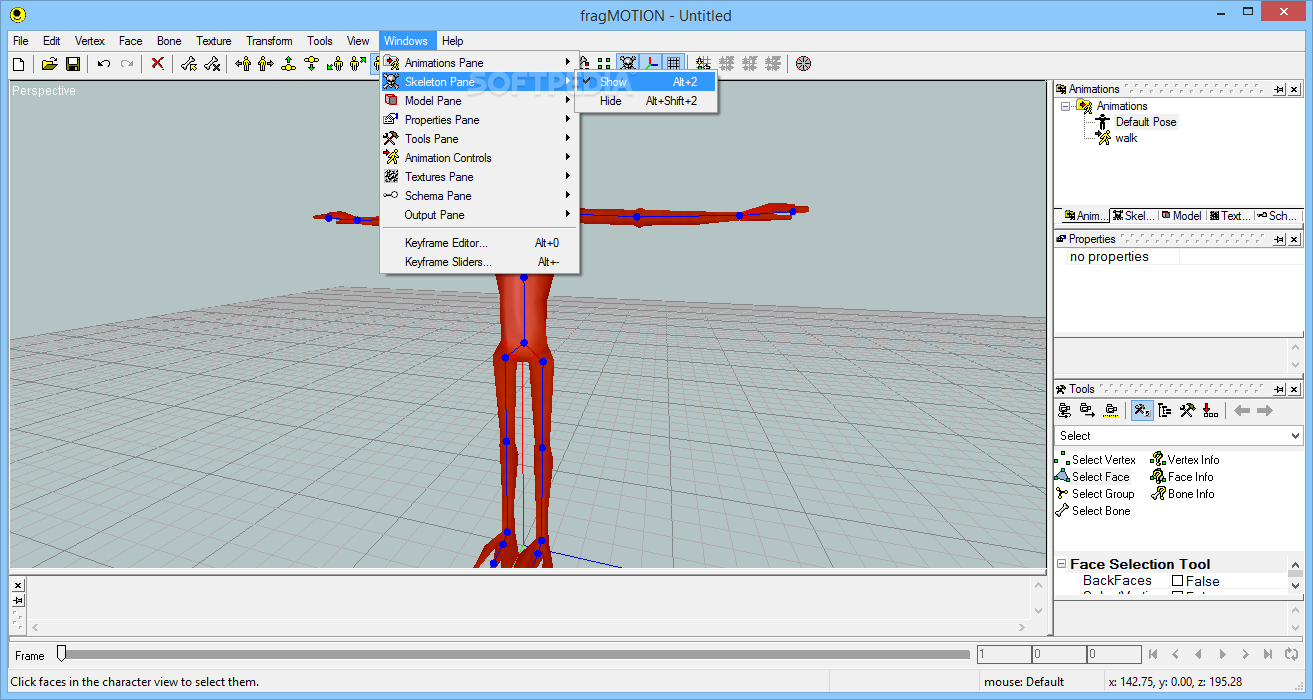Click the skull render toggle in toolbar
The image size is (1313, 700).
(628, 64)
